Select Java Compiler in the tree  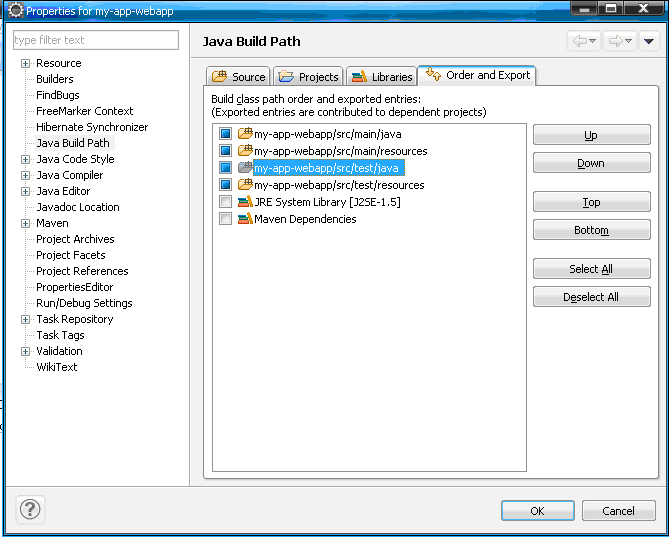[69, 175]
